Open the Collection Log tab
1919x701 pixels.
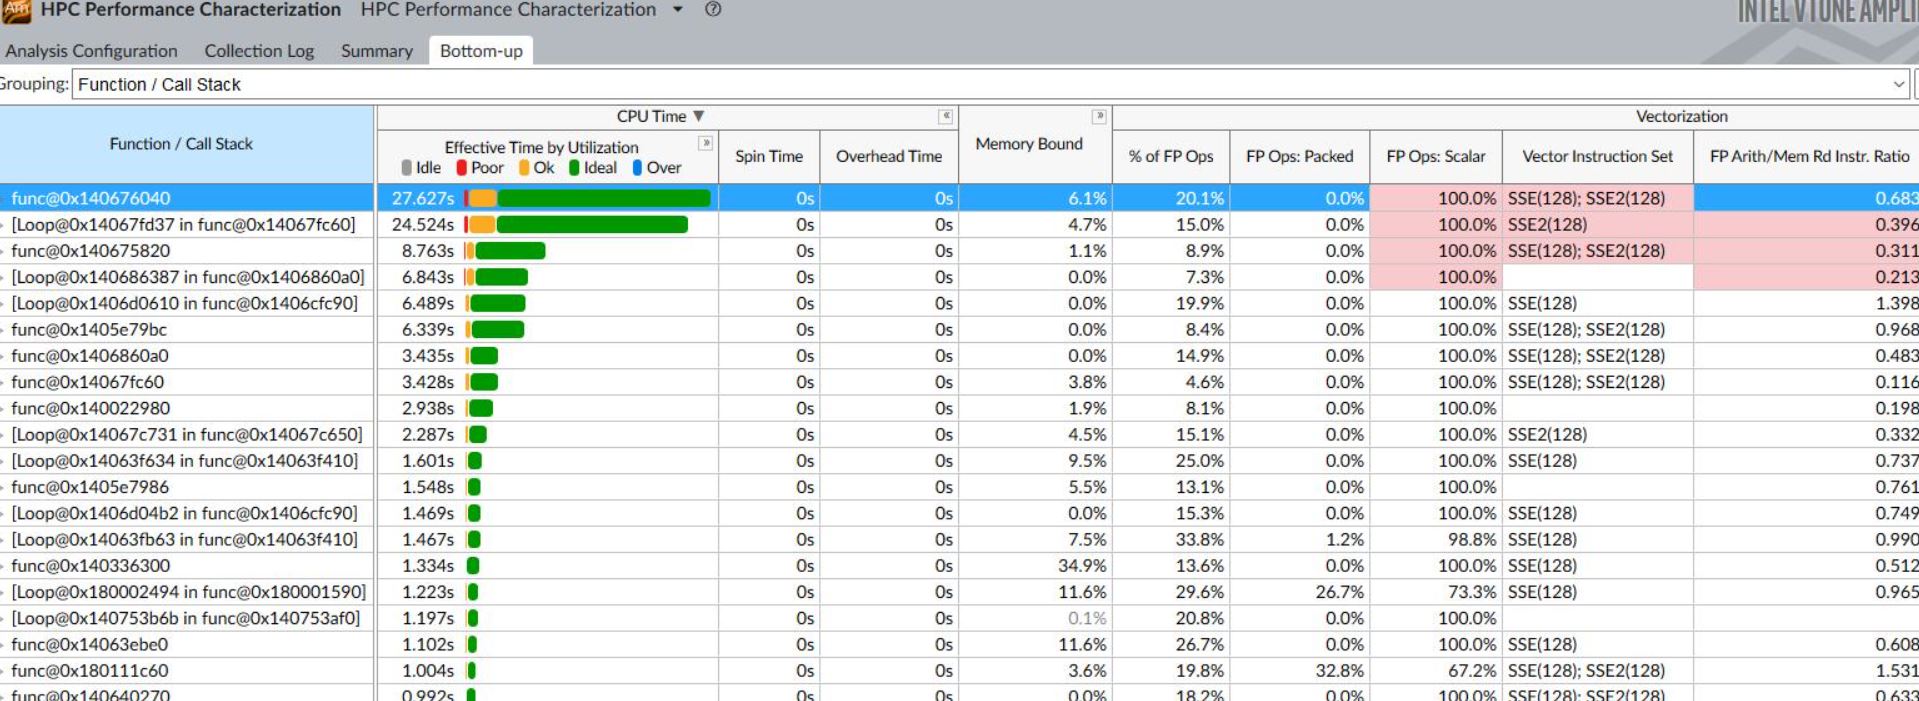click(259, 51)
